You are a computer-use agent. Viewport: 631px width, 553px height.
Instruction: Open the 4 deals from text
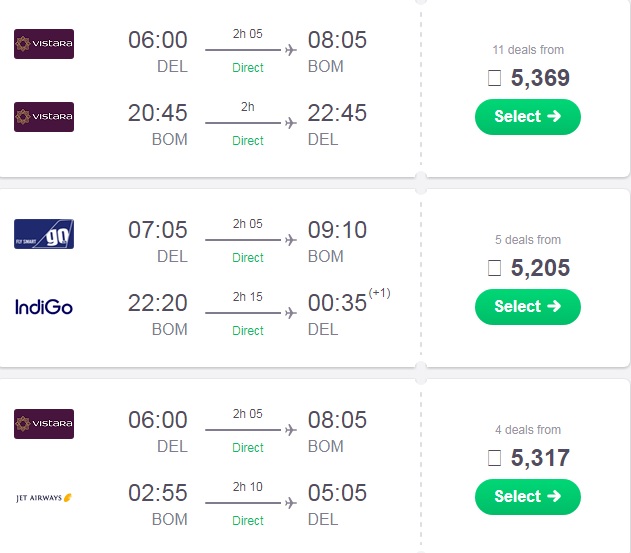(x=528, y=430)
